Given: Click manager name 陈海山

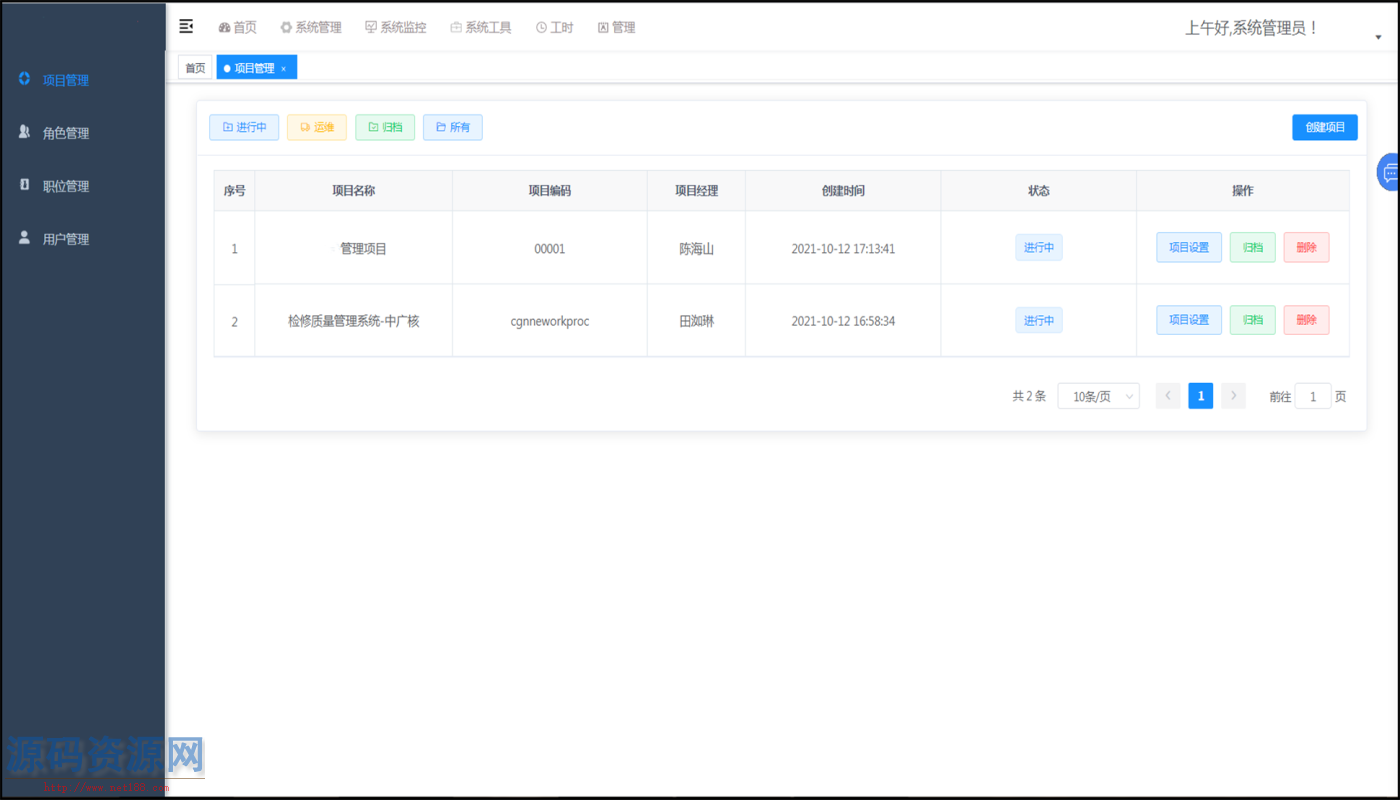Looking at the screenshot, I should (x=696, y=249).
